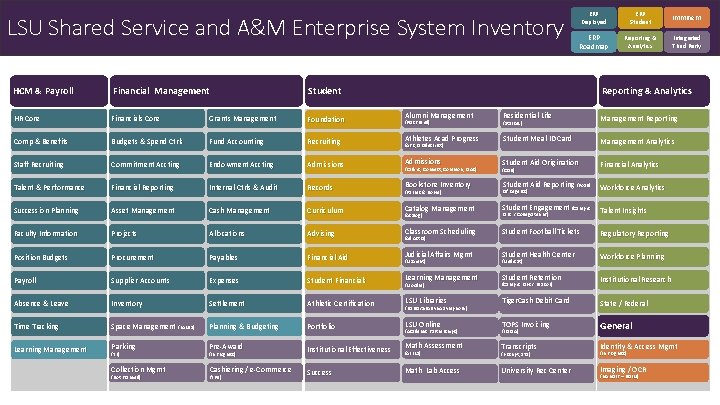Click the Payables box
720x405 pixels.
pos(254,257)
